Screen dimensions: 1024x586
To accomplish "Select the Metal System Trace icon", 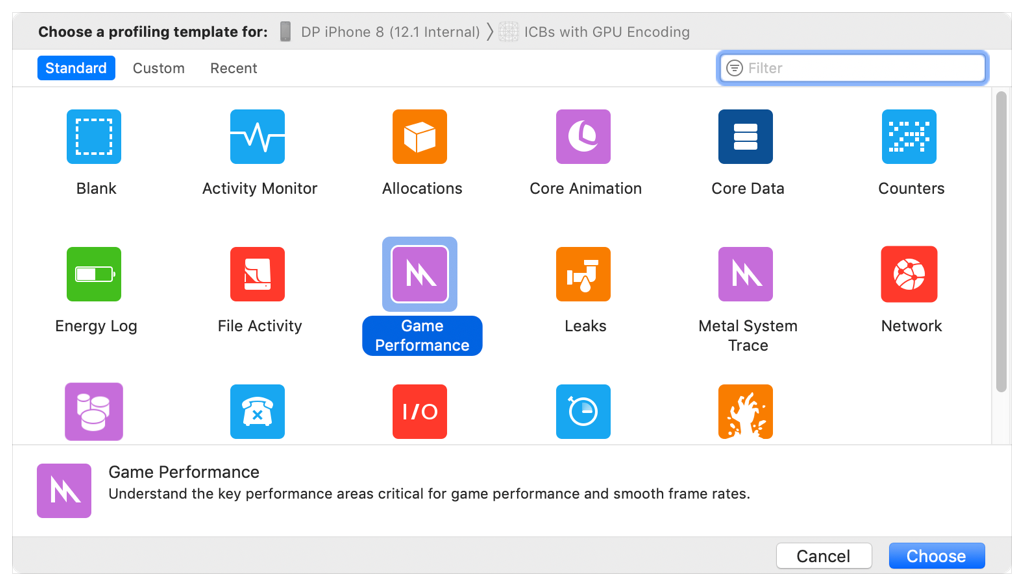I will coord(746,274).
